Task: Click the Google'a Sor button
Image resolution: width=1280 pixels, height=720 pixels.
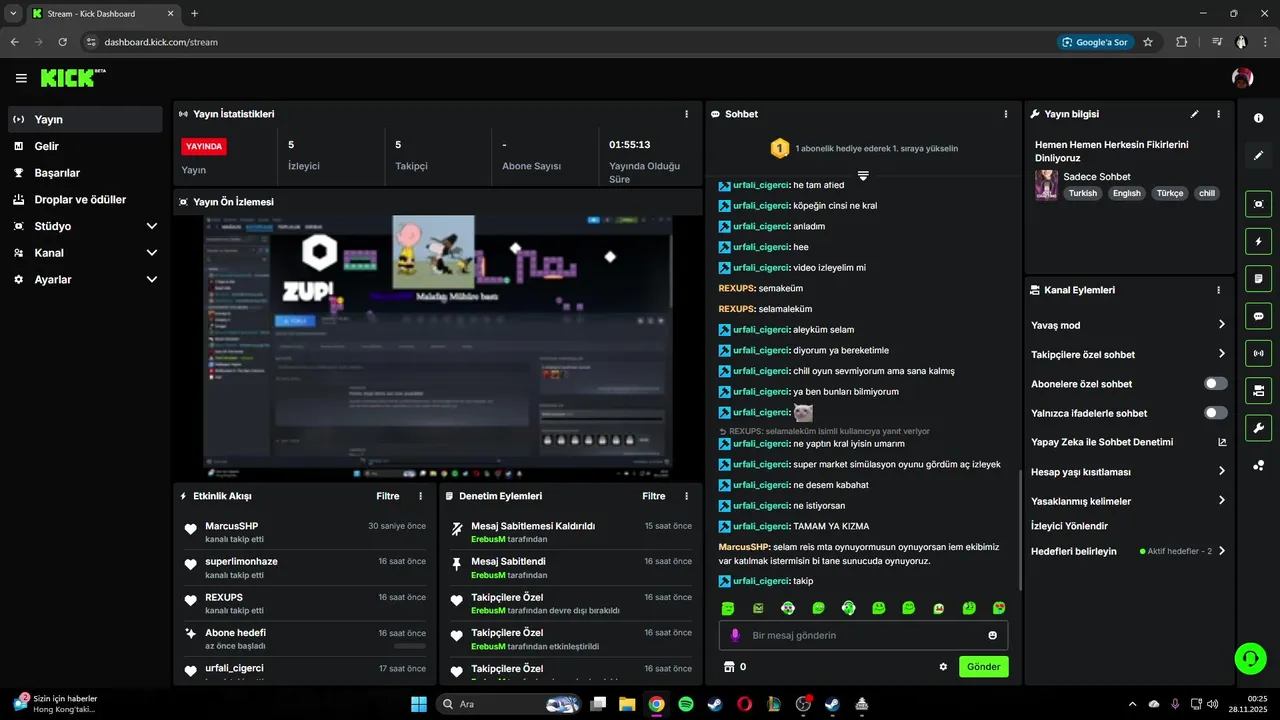Action: point(1094,42)
